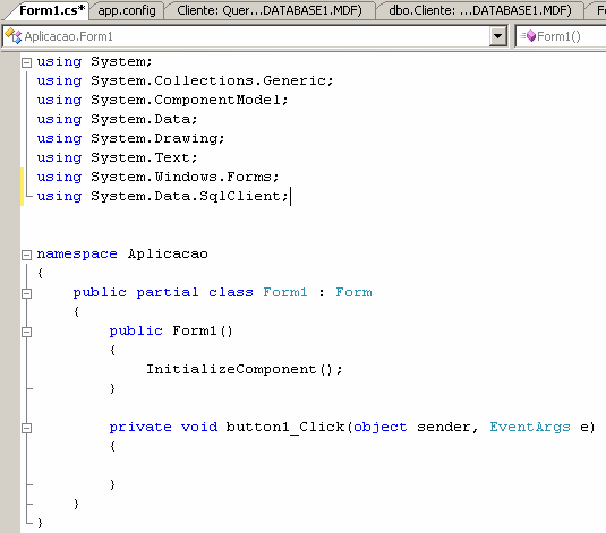Click the System.ComponentModel using line

tap(189, 100)
